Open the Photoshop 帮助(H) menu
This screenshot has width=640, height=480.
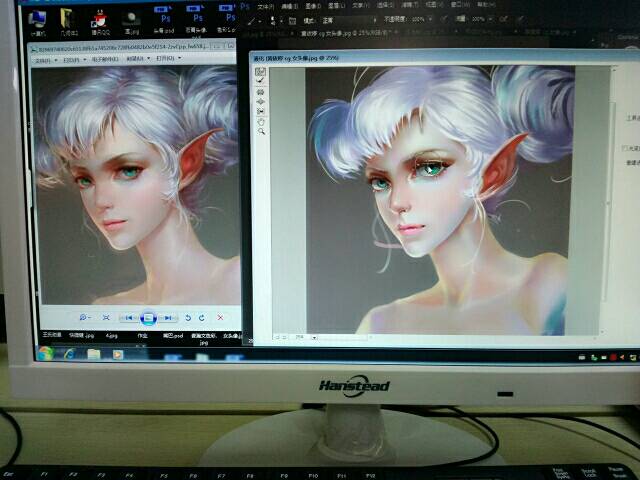click(x=486, y=4)
